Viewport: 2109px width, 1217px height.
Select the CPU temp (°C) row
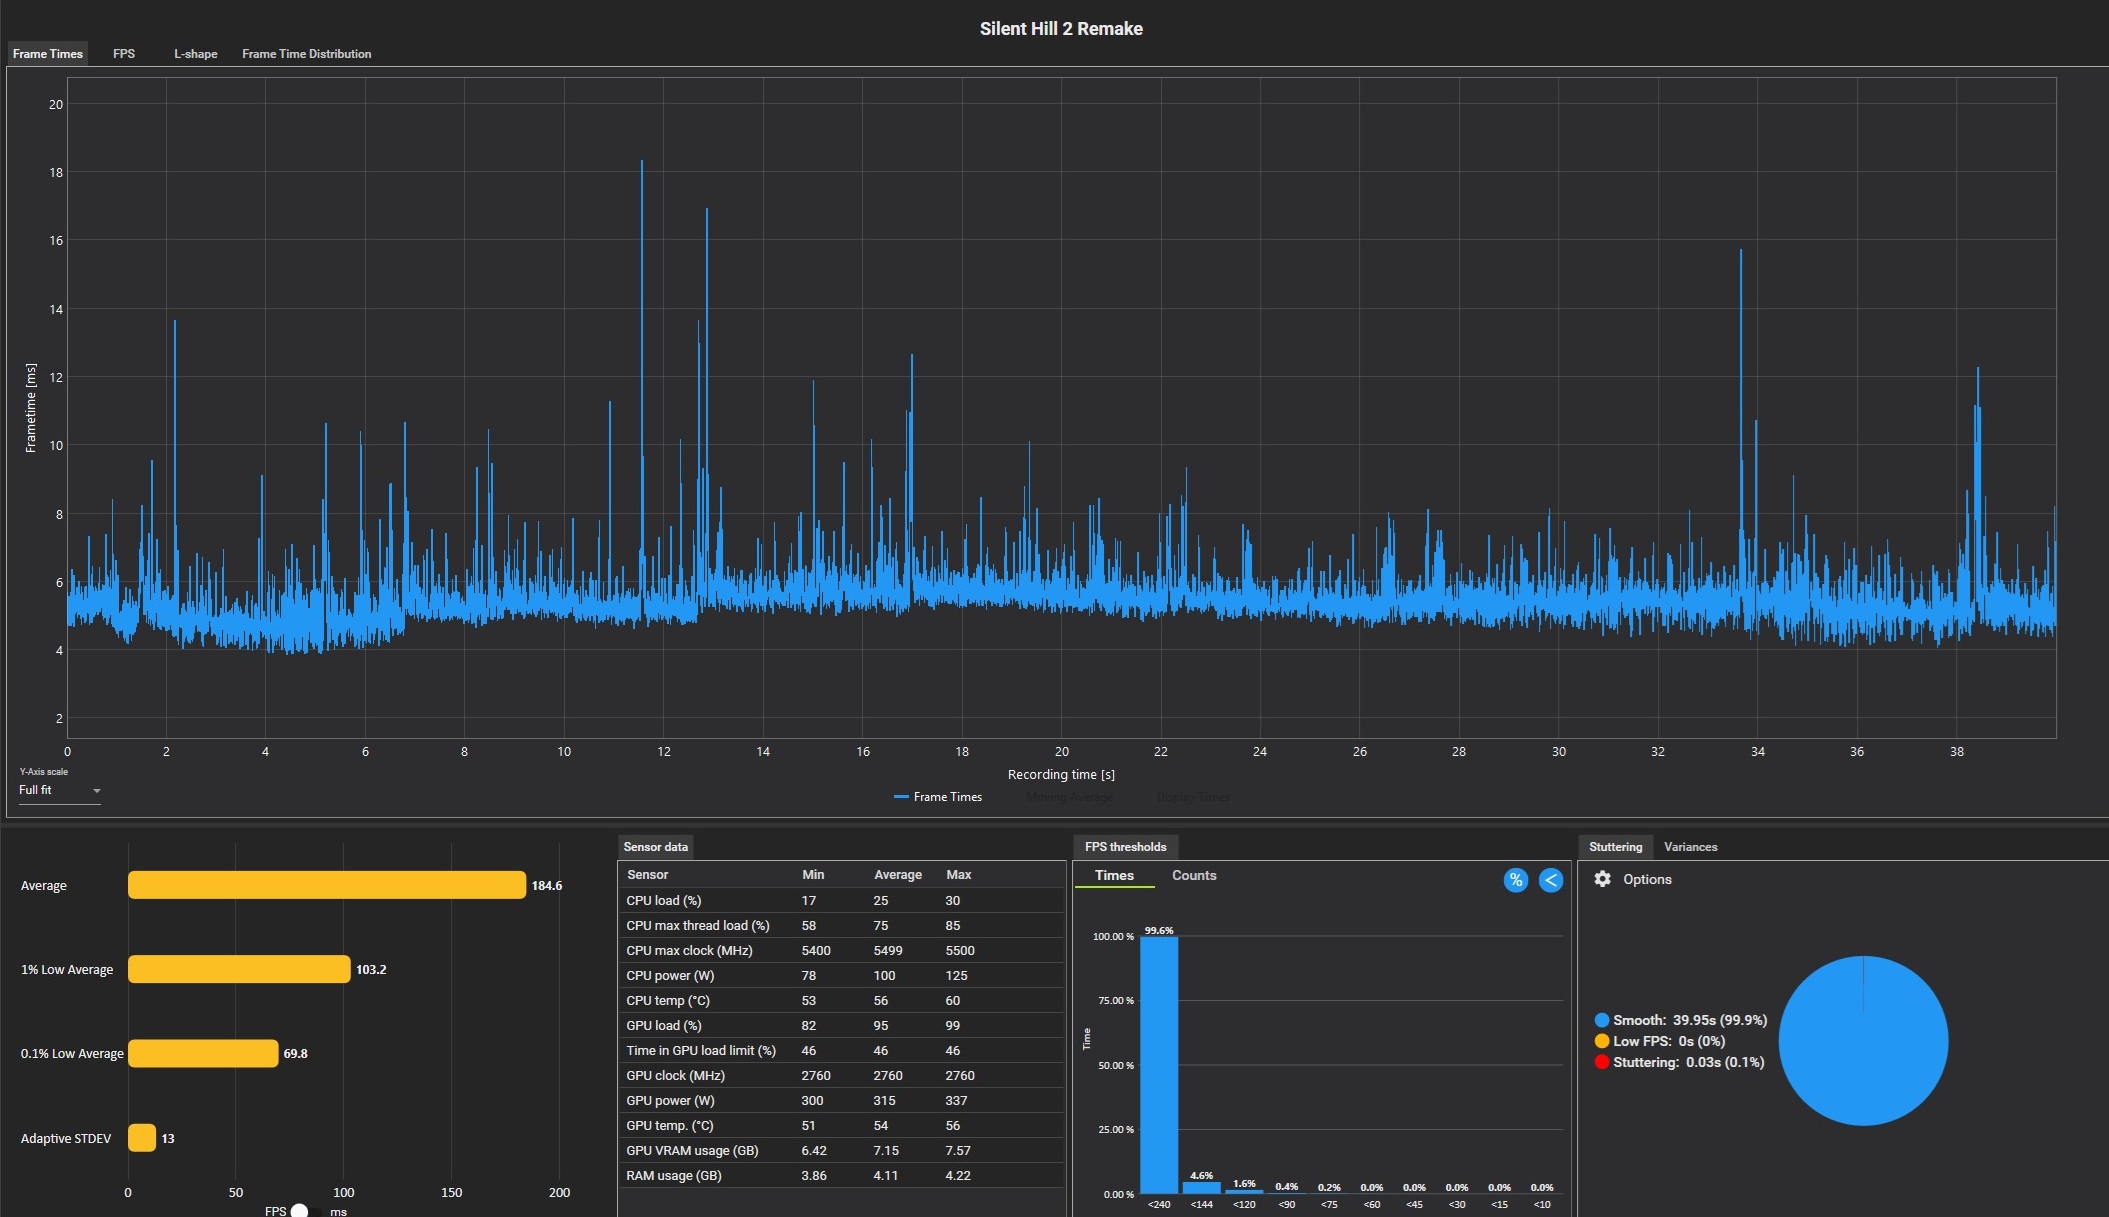pyautogui.click(x=841, y=1000)
